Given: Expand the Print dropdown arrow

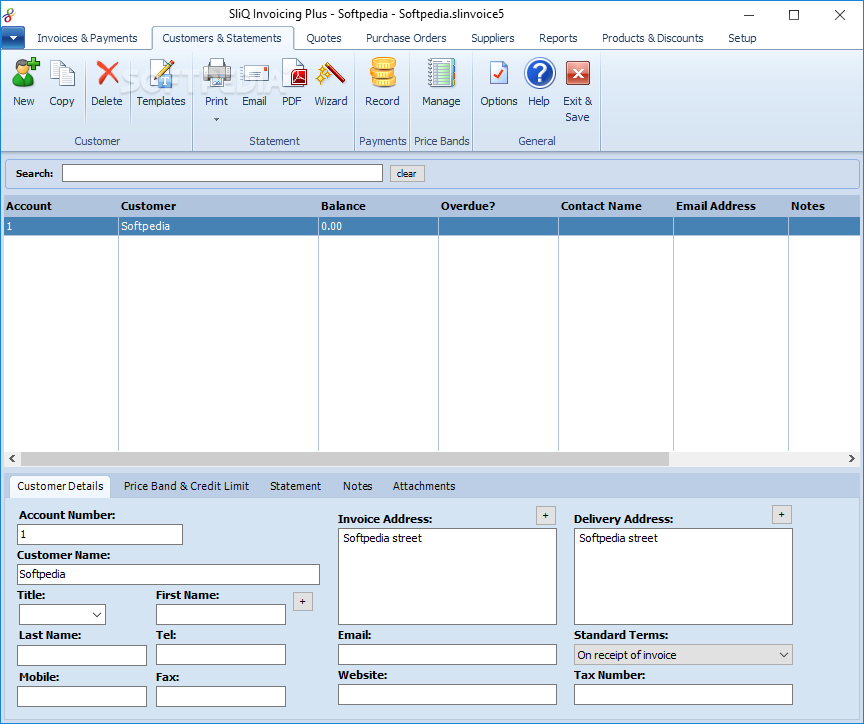Looking at the screenshot, I should point(217,119).
